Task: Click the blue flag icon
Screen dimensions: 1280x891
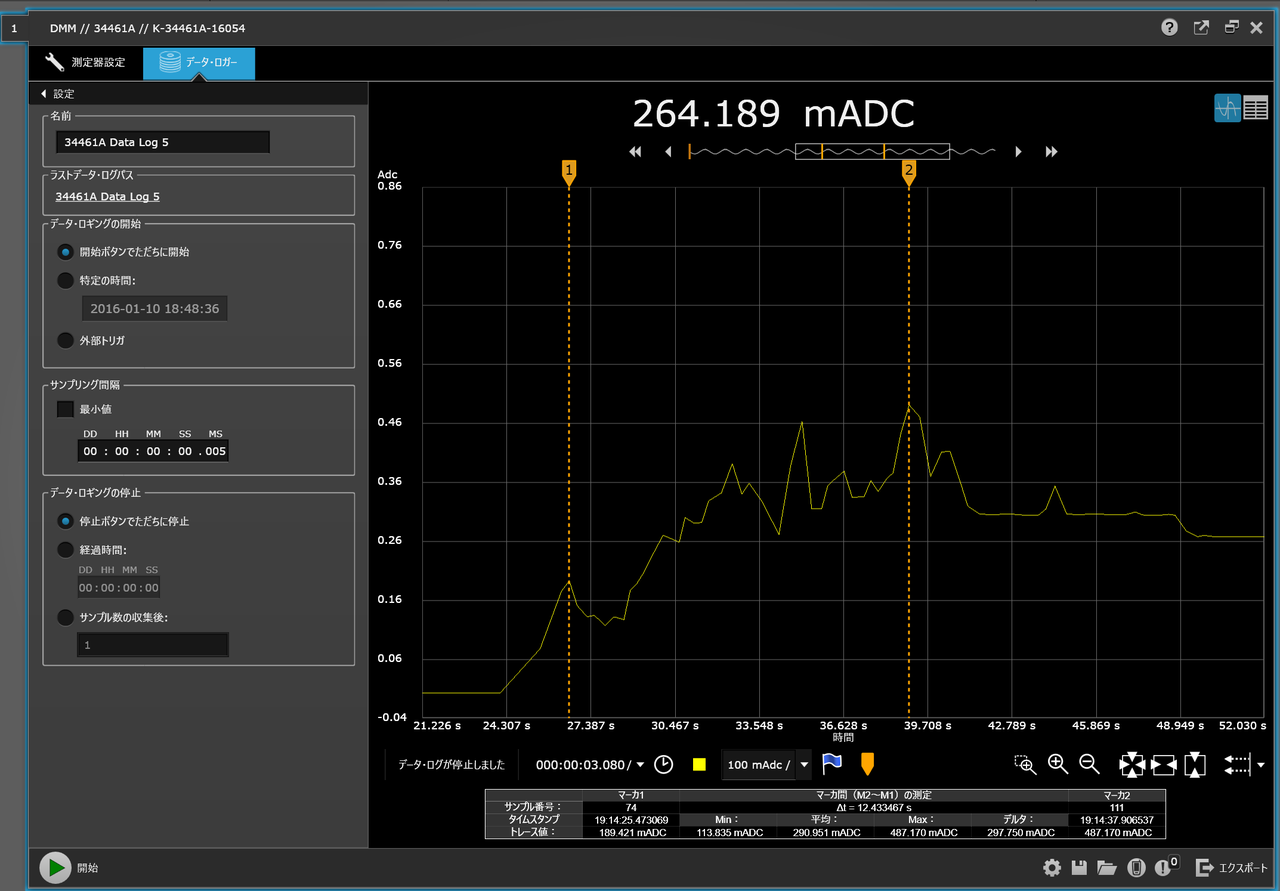Action: (832, 764)
